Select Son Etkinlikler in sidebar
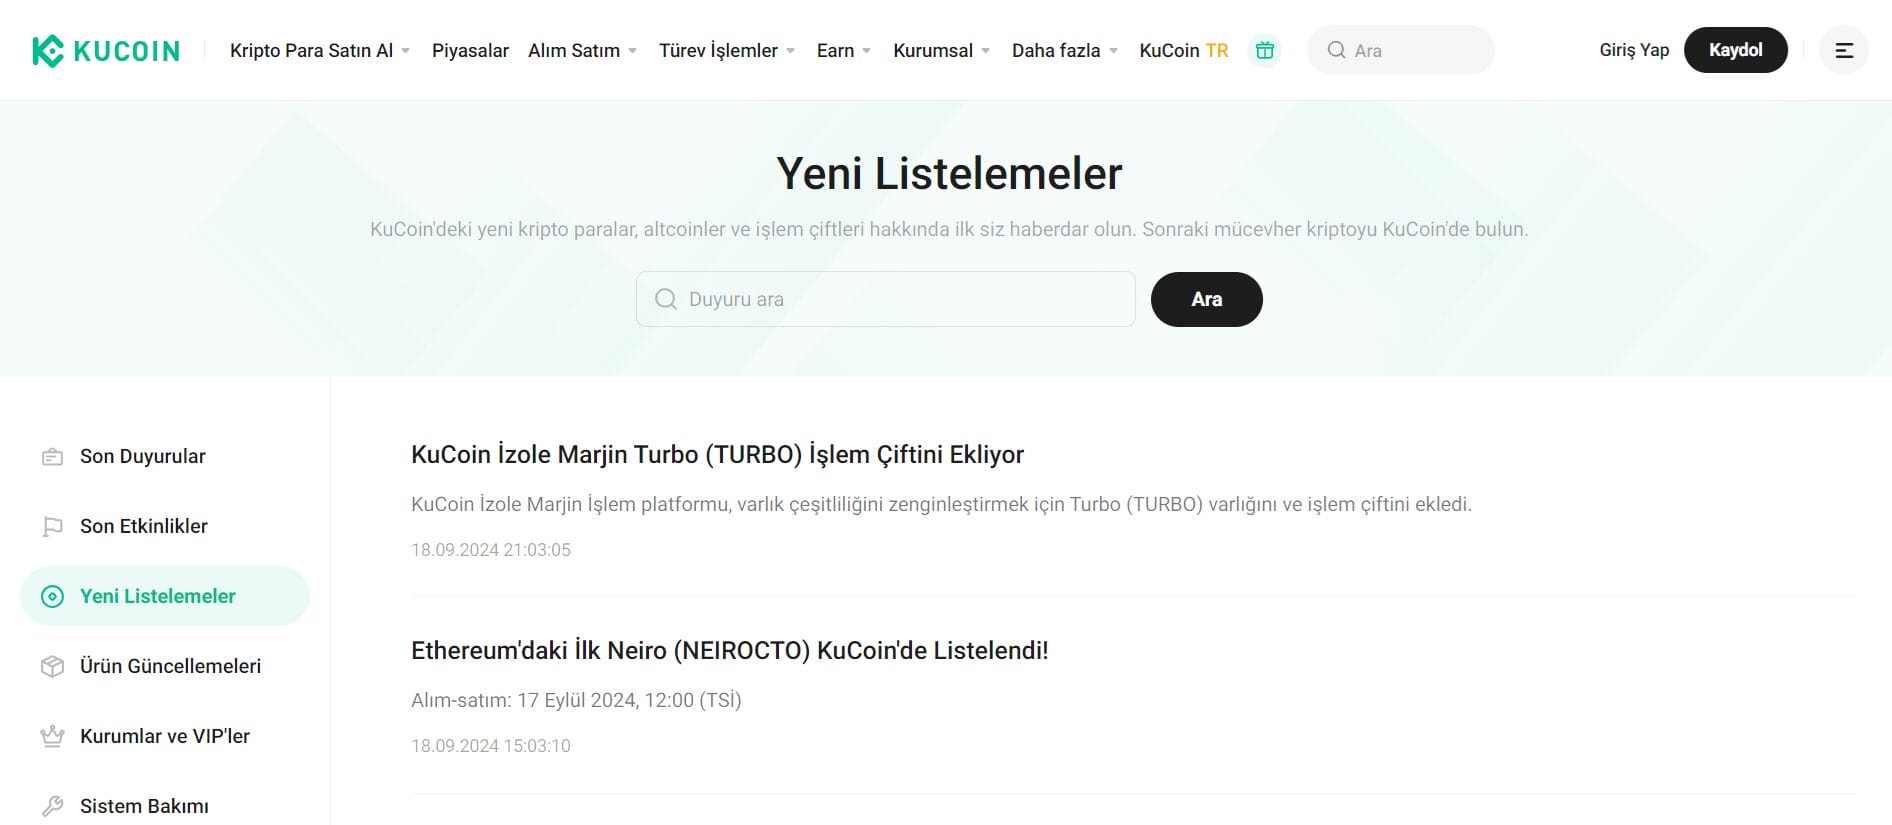The width and height of the screenshot is (1892, 825). [165, 527]
